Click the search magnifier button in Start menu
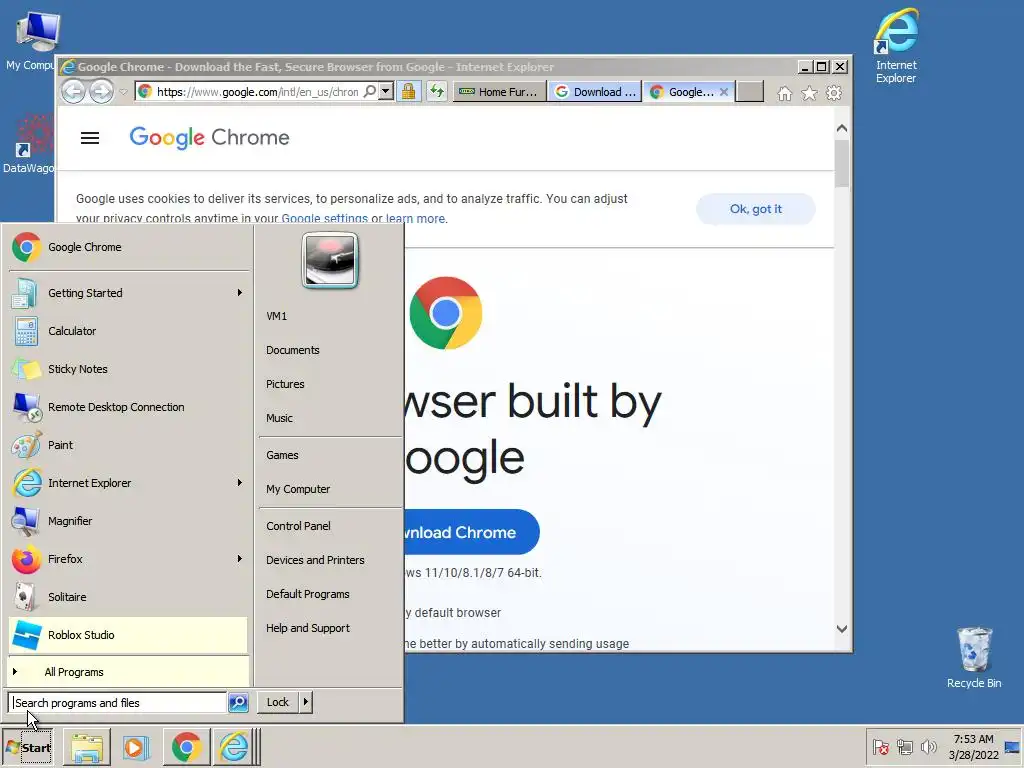Screen dimensions: 1024x768 pos(238,703)
